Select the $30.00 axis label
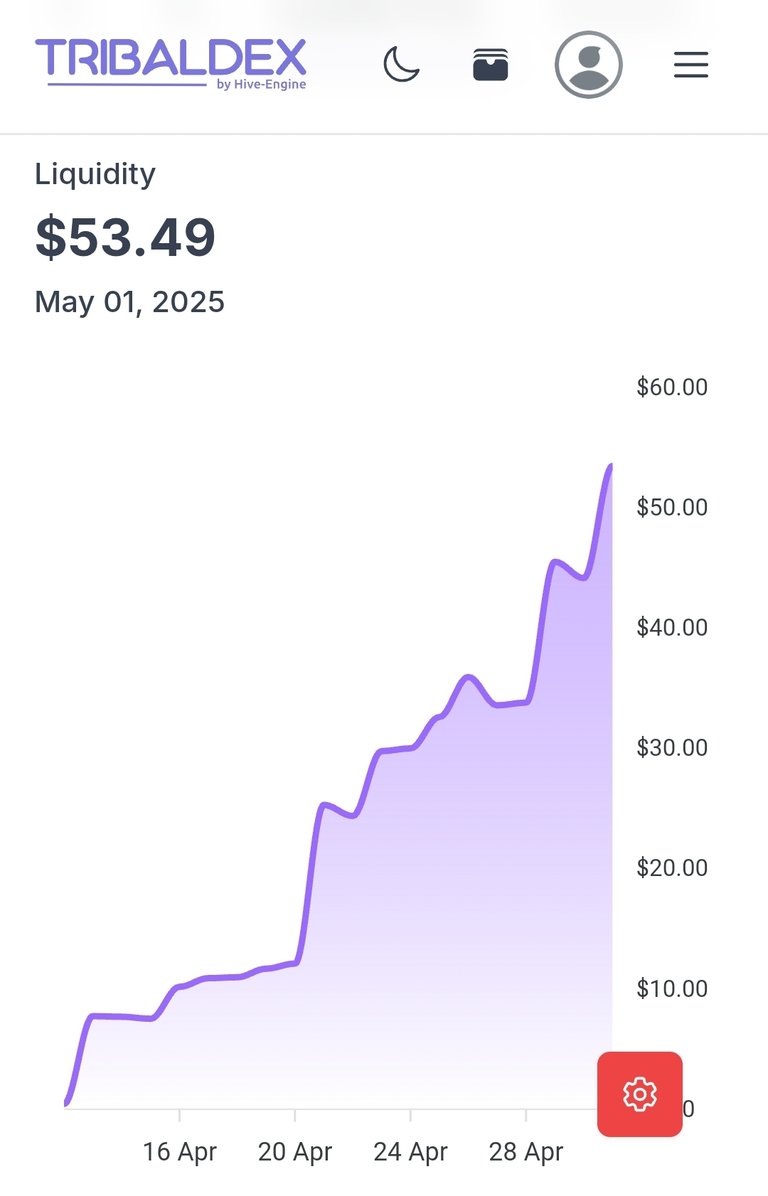Image resolution: width=768 pixels, height=1196 pixels. pos(672,747)
